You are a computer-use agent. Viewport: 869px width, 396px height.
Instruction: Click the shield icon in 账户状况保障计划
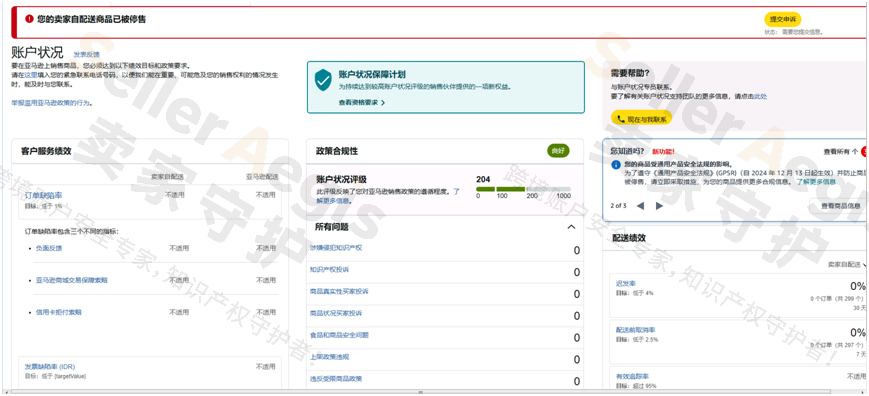[323, 81]
